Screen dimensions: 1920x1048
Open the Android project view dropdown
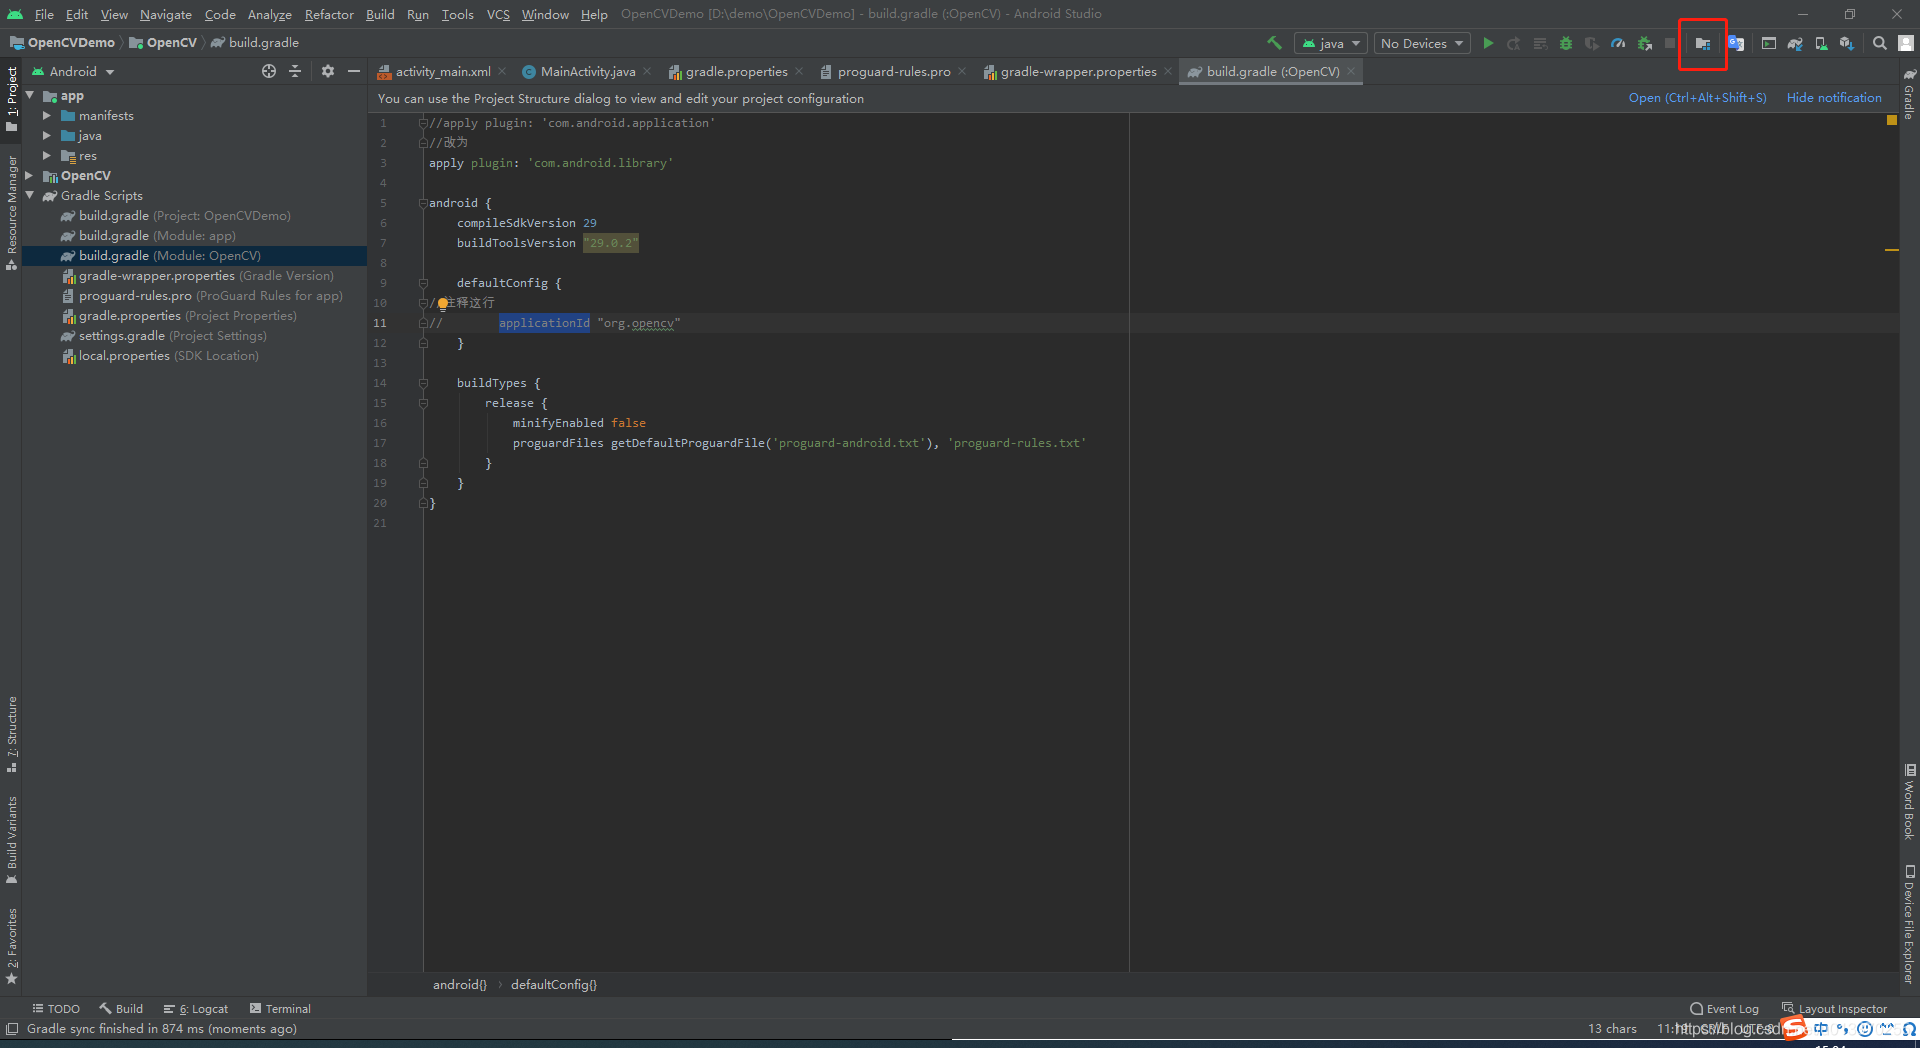[x=73, y=71]
